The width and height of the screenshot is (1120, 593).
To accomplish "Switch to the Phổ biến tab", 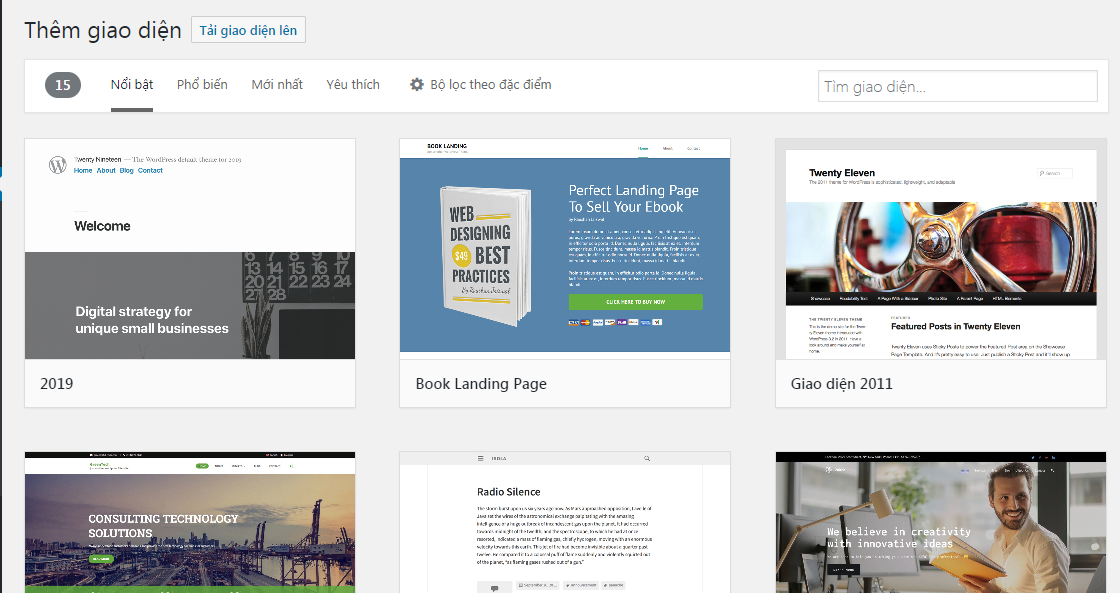I will [x=202, y=84].
